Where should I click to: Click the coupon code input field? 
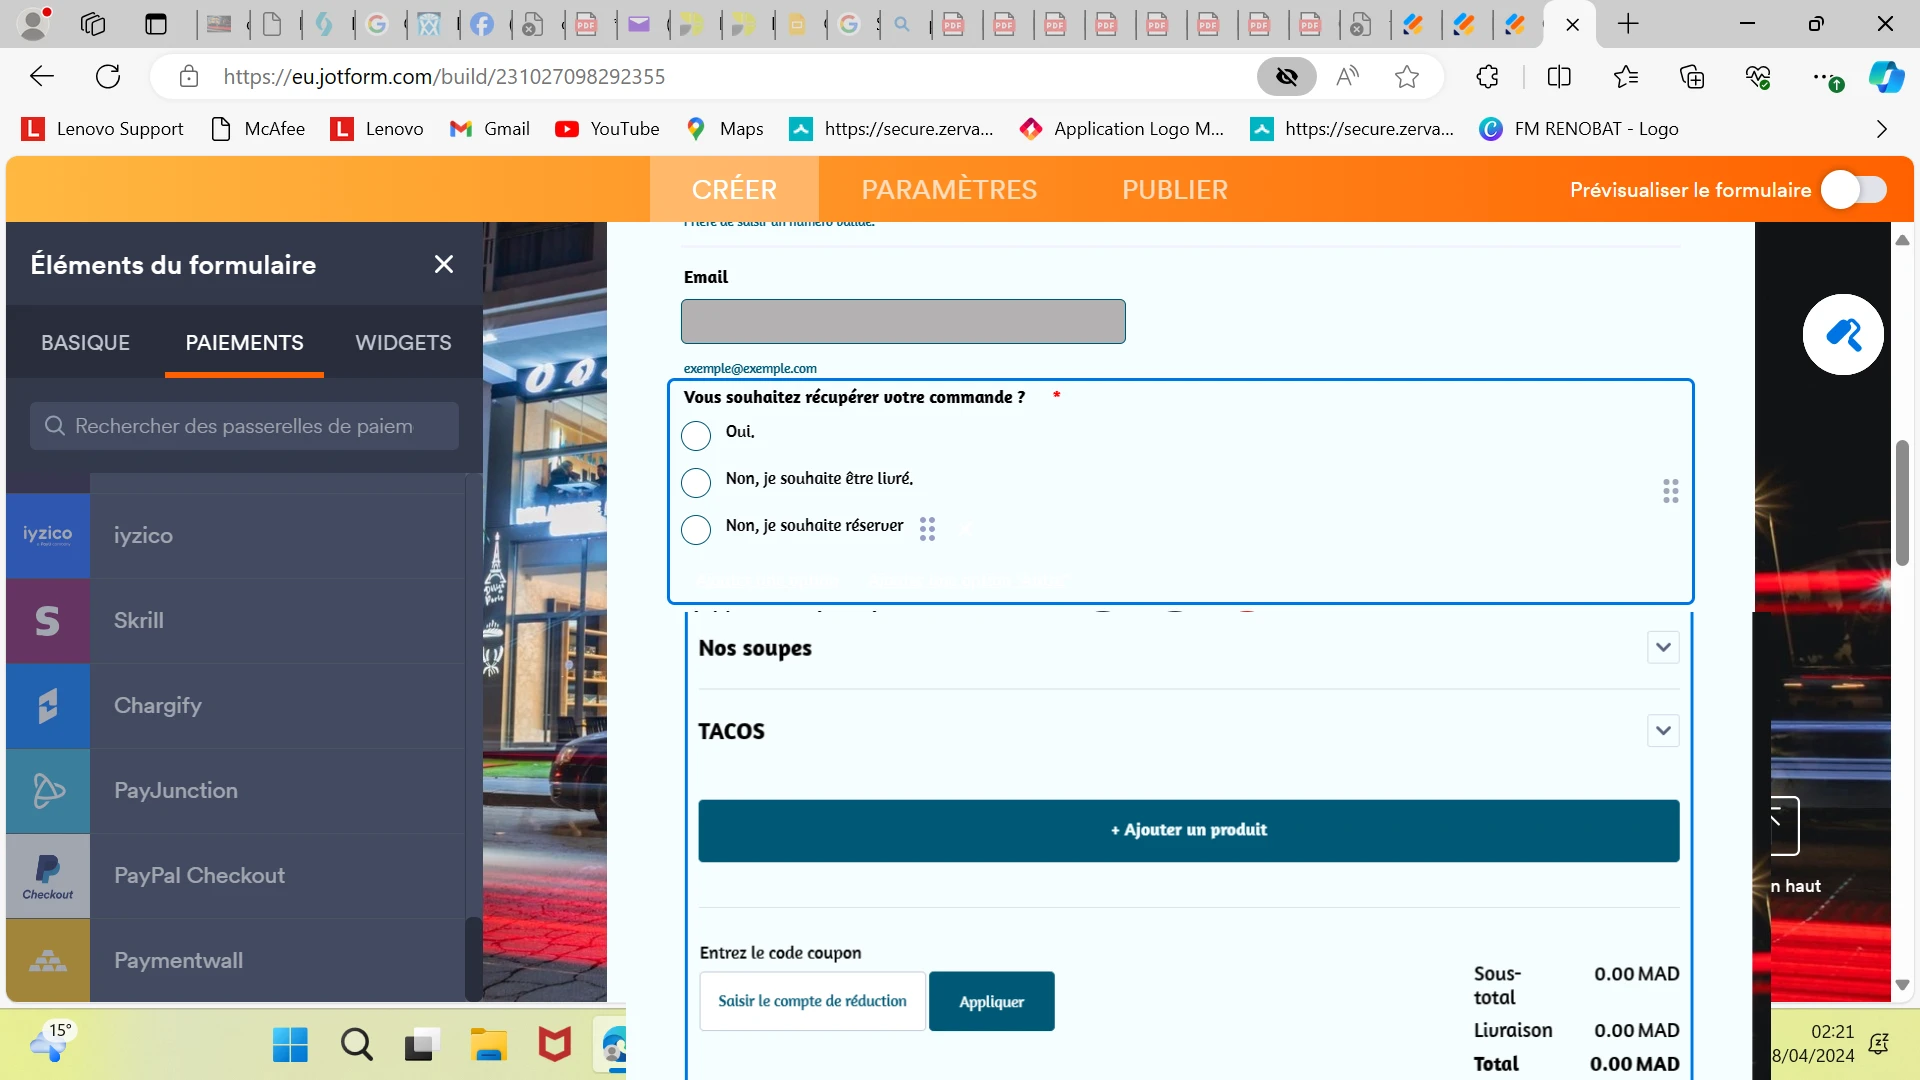(812, 1000)
